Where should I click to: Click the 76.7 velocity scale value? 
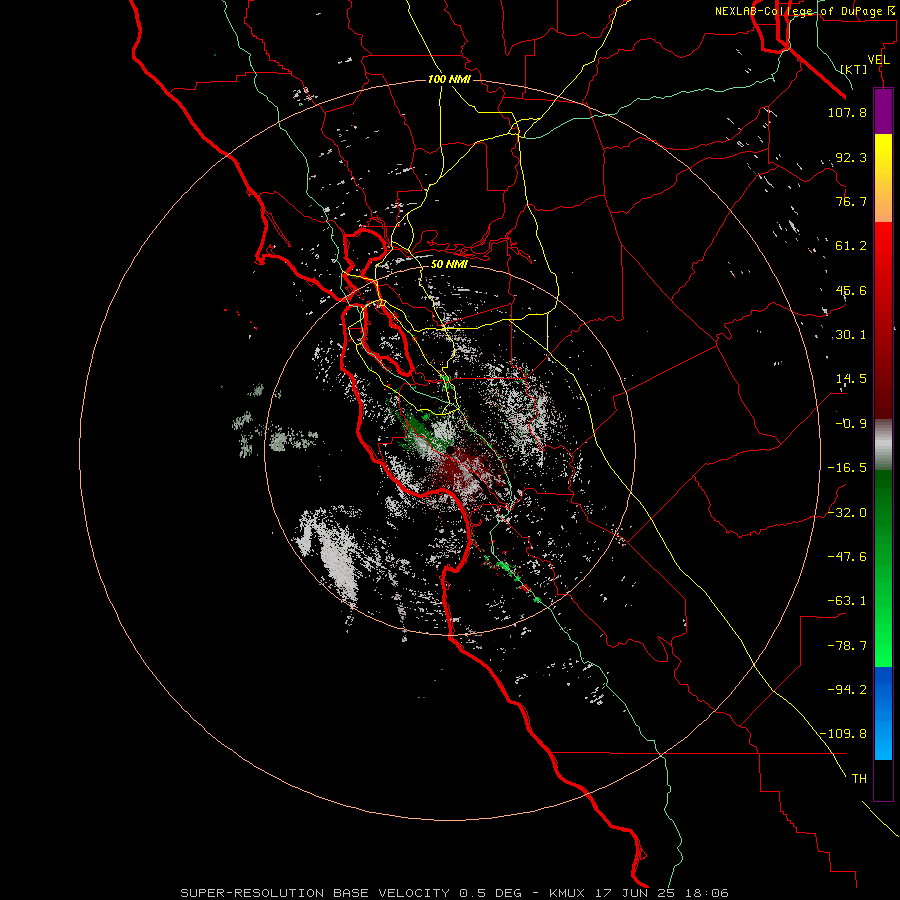point(851,201)
